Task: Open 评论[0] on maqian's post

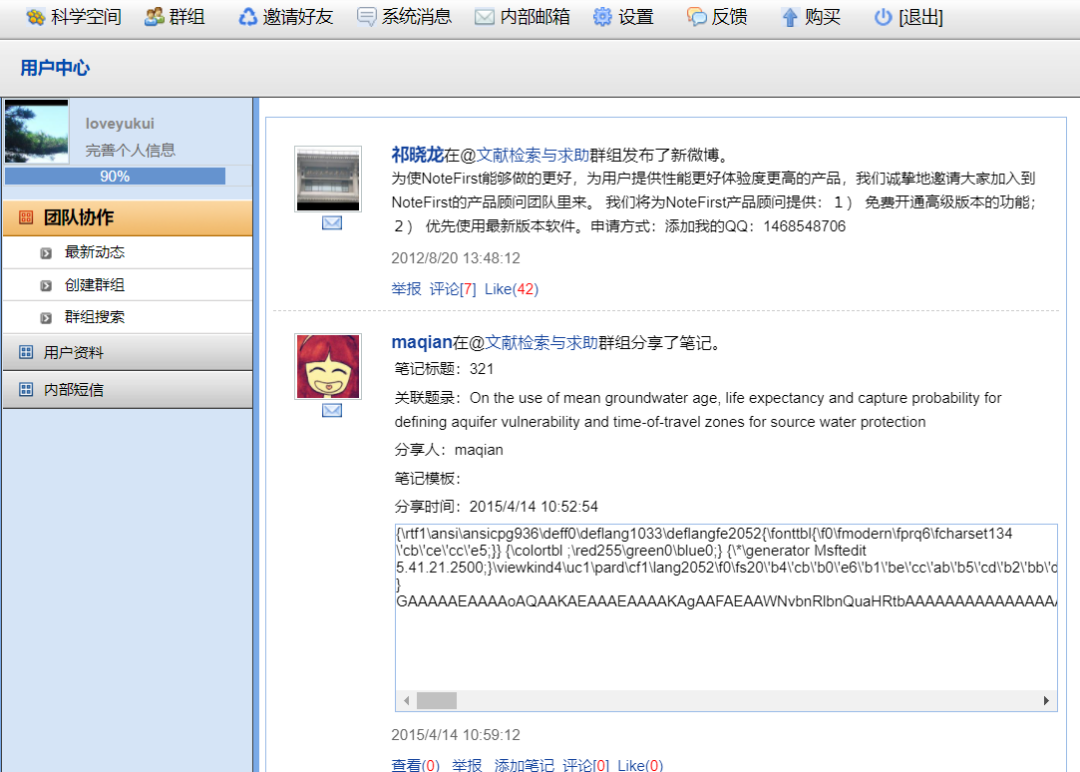Action: (585, 764)
